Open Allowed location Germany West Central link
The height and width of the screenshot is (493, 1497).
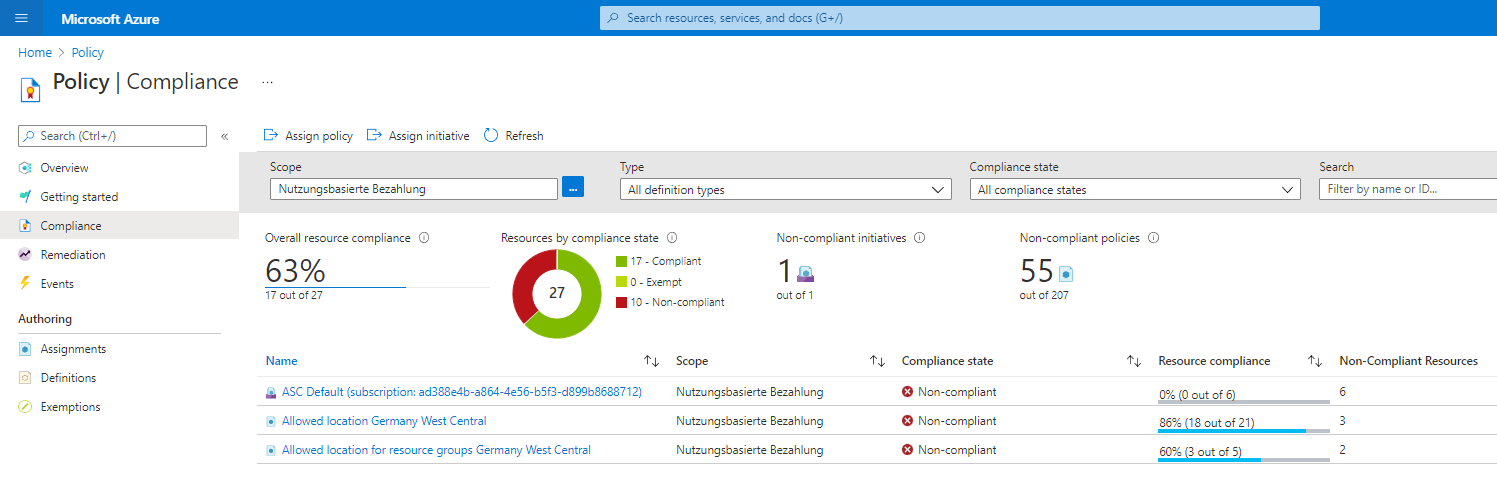tap(384, 421)
